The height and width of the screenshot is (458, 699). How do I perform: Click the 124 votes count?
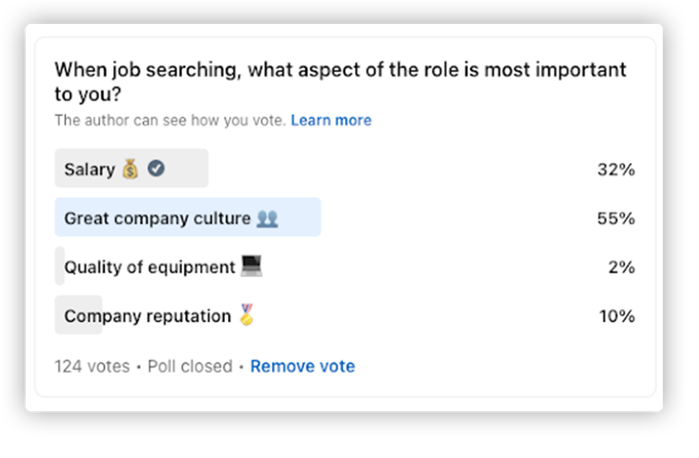click(x=92, y=366)
